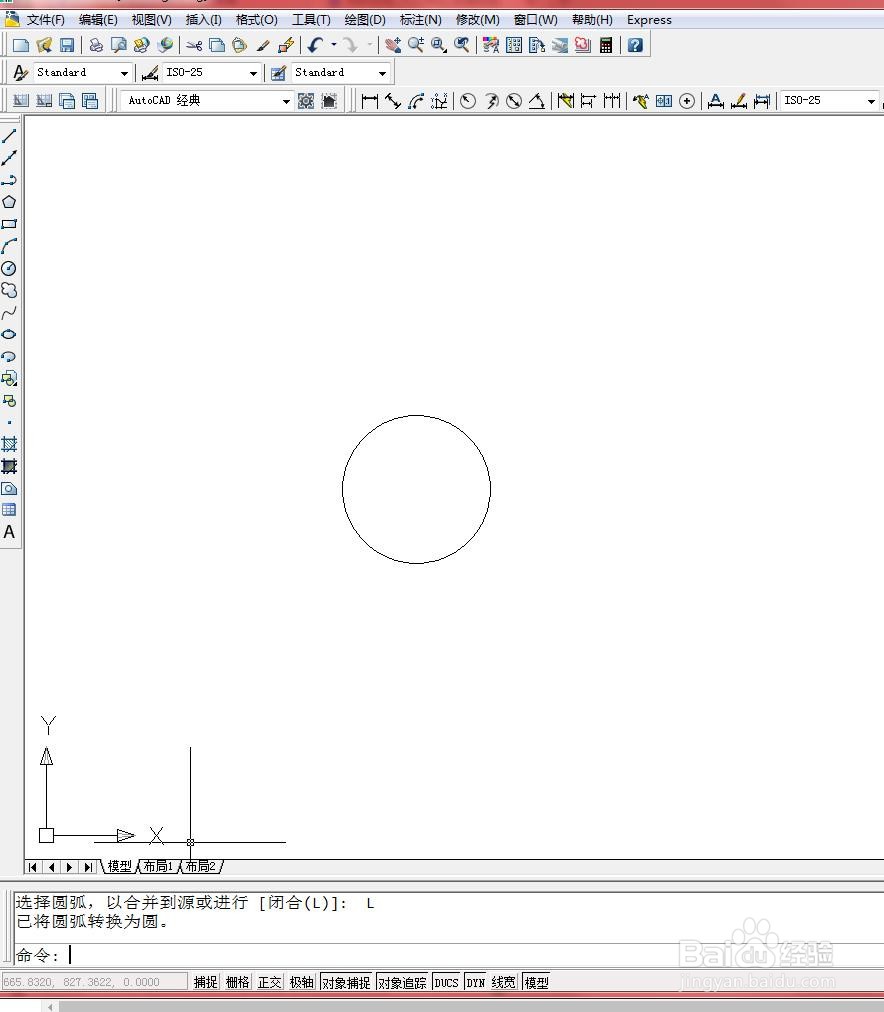
Task: Toggle 捕捉 snap mode
Action: (206, 982)
